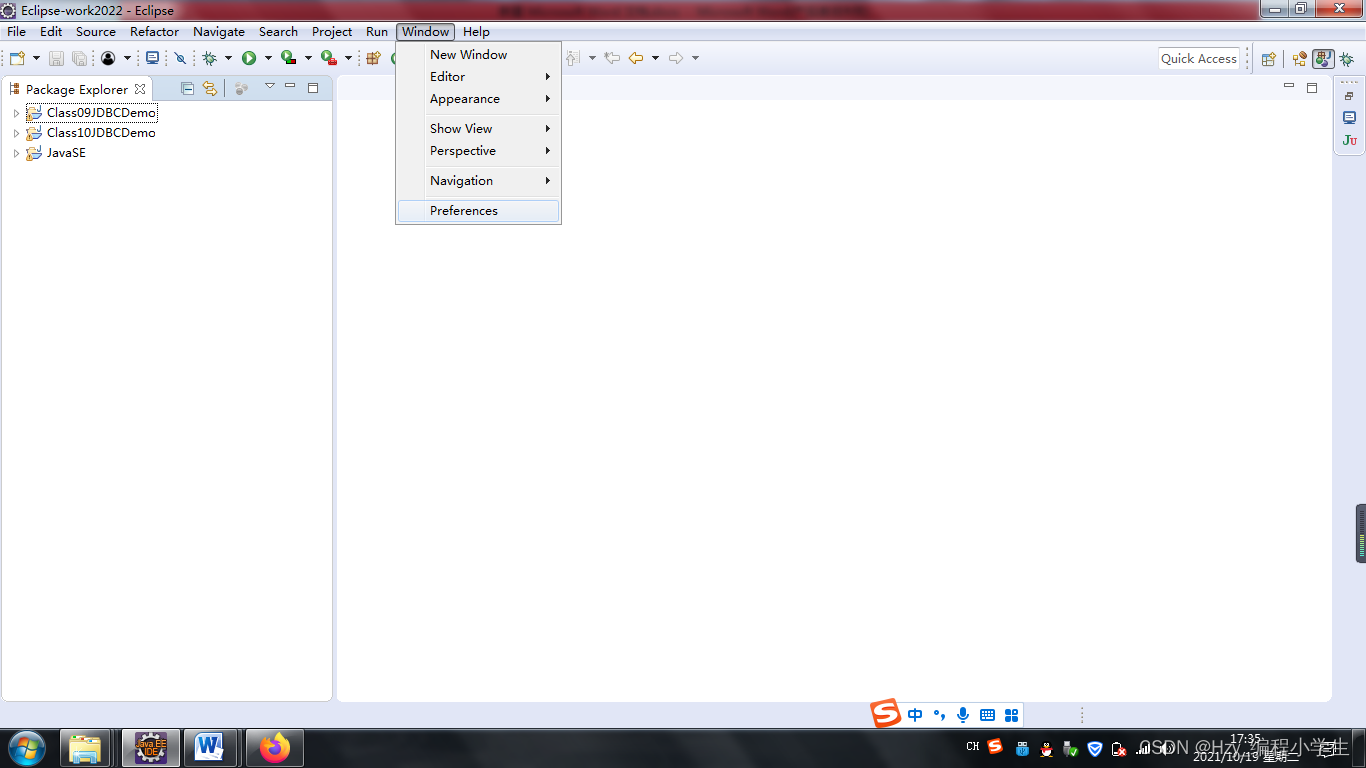Switch to the Java perspective
This screenshot has height=768, width=1366.
click(1323, 59)
